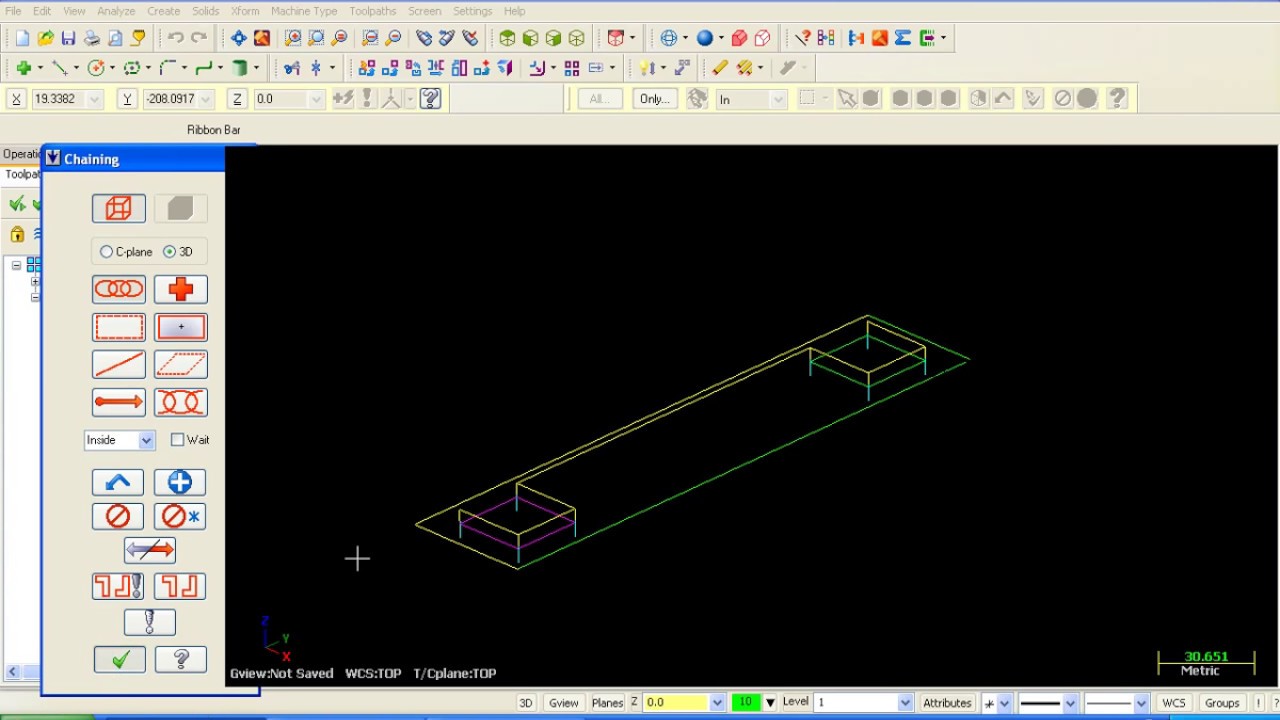Select the Chain option with linked rings
This screenshot has height=720, width=1280.
click(x=119, y=289)
